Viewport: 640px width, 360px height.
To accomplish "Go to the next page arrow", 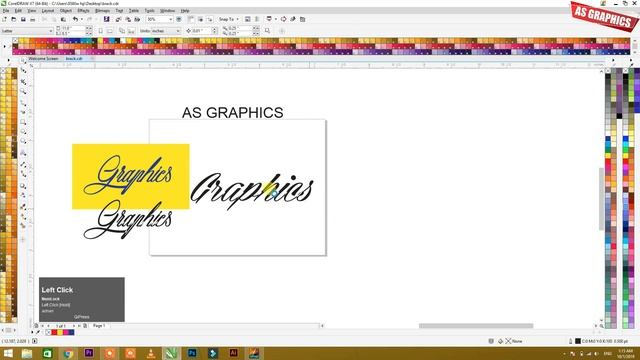I will point(73,326).
